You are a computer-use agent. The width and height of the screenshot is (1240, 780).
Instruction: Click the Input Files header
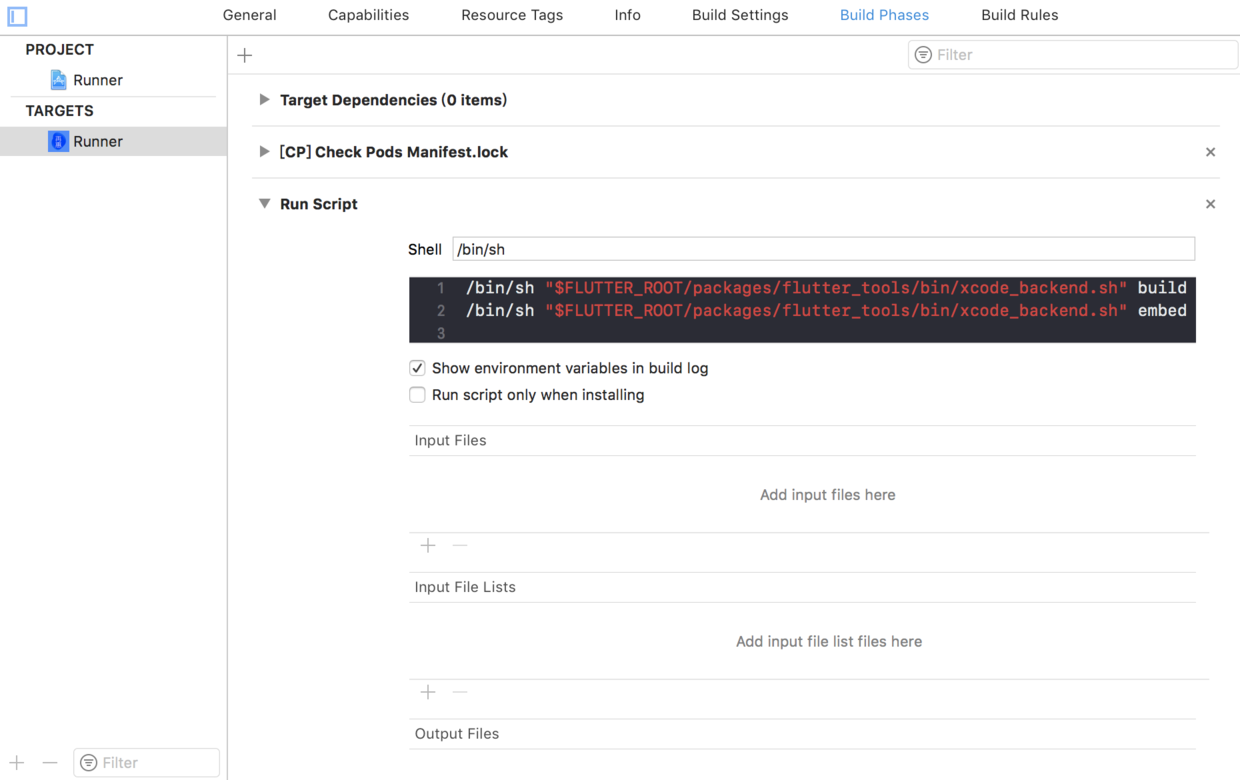(x=450, y=440)
